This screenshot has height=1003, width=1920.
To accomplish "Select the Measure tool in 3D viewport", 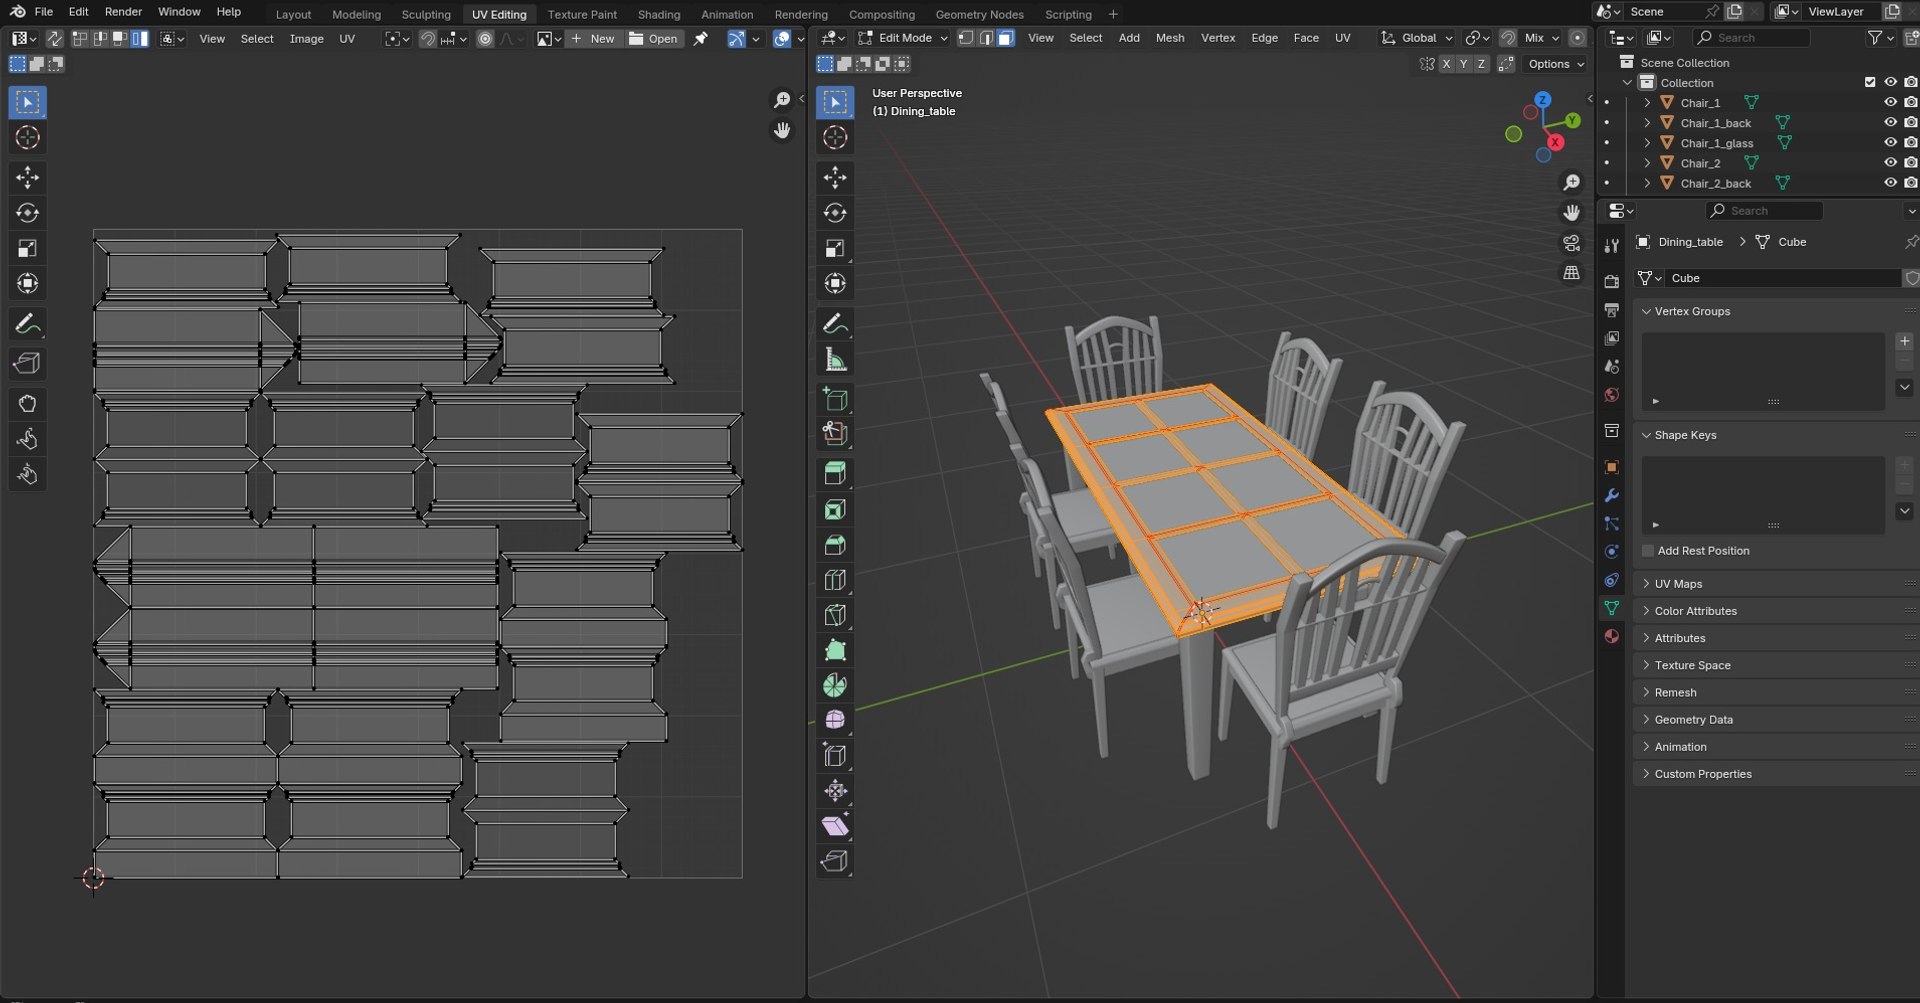I will (835, 360).
